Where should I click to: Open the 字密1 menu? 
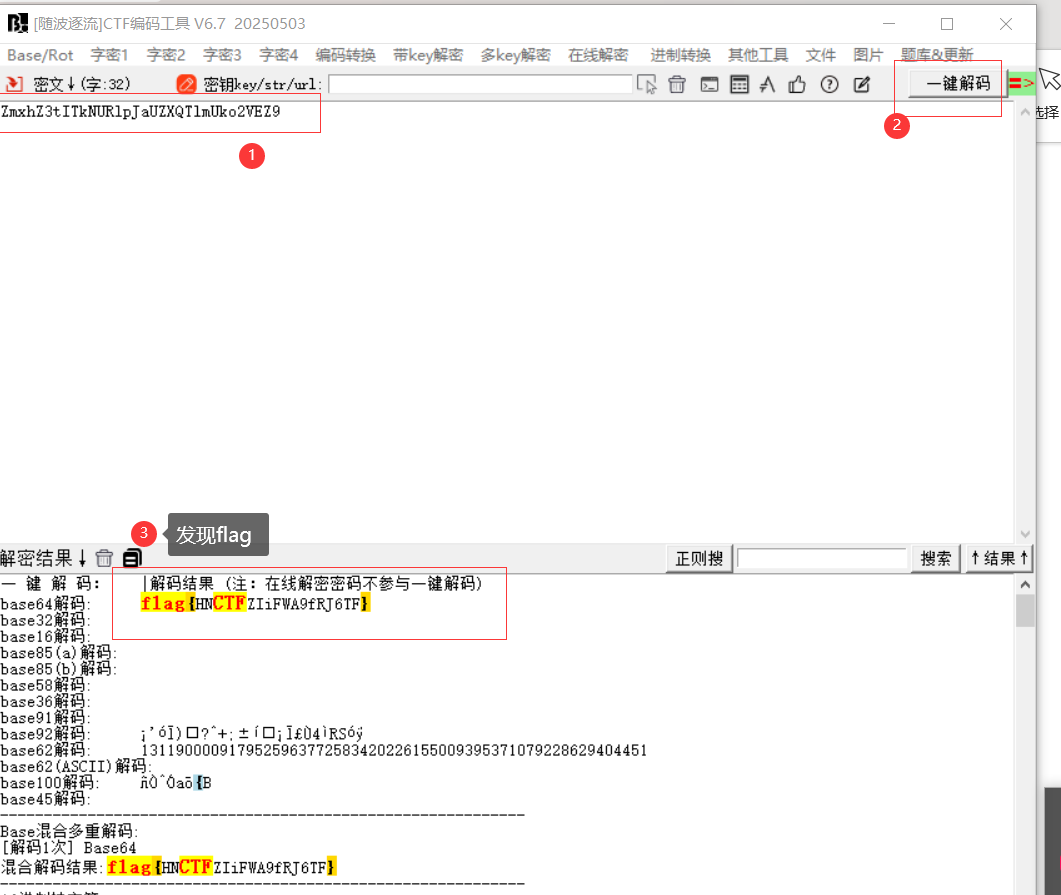(110, 55)
